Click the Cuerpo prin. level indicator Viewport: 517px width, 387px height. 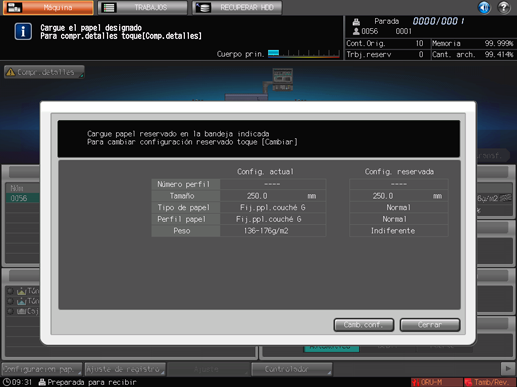coord(304,54)
